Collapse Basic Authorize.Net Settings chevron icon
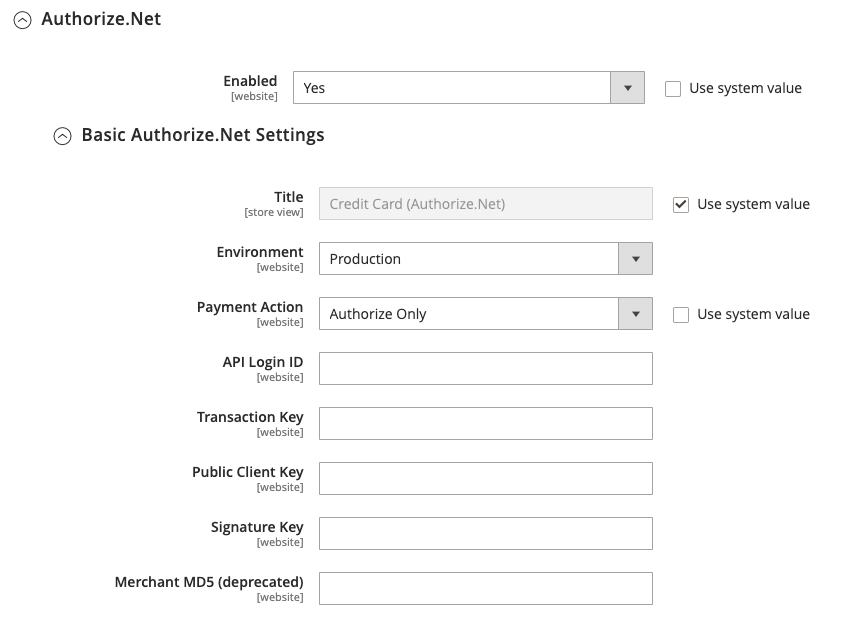 [62, 136]
